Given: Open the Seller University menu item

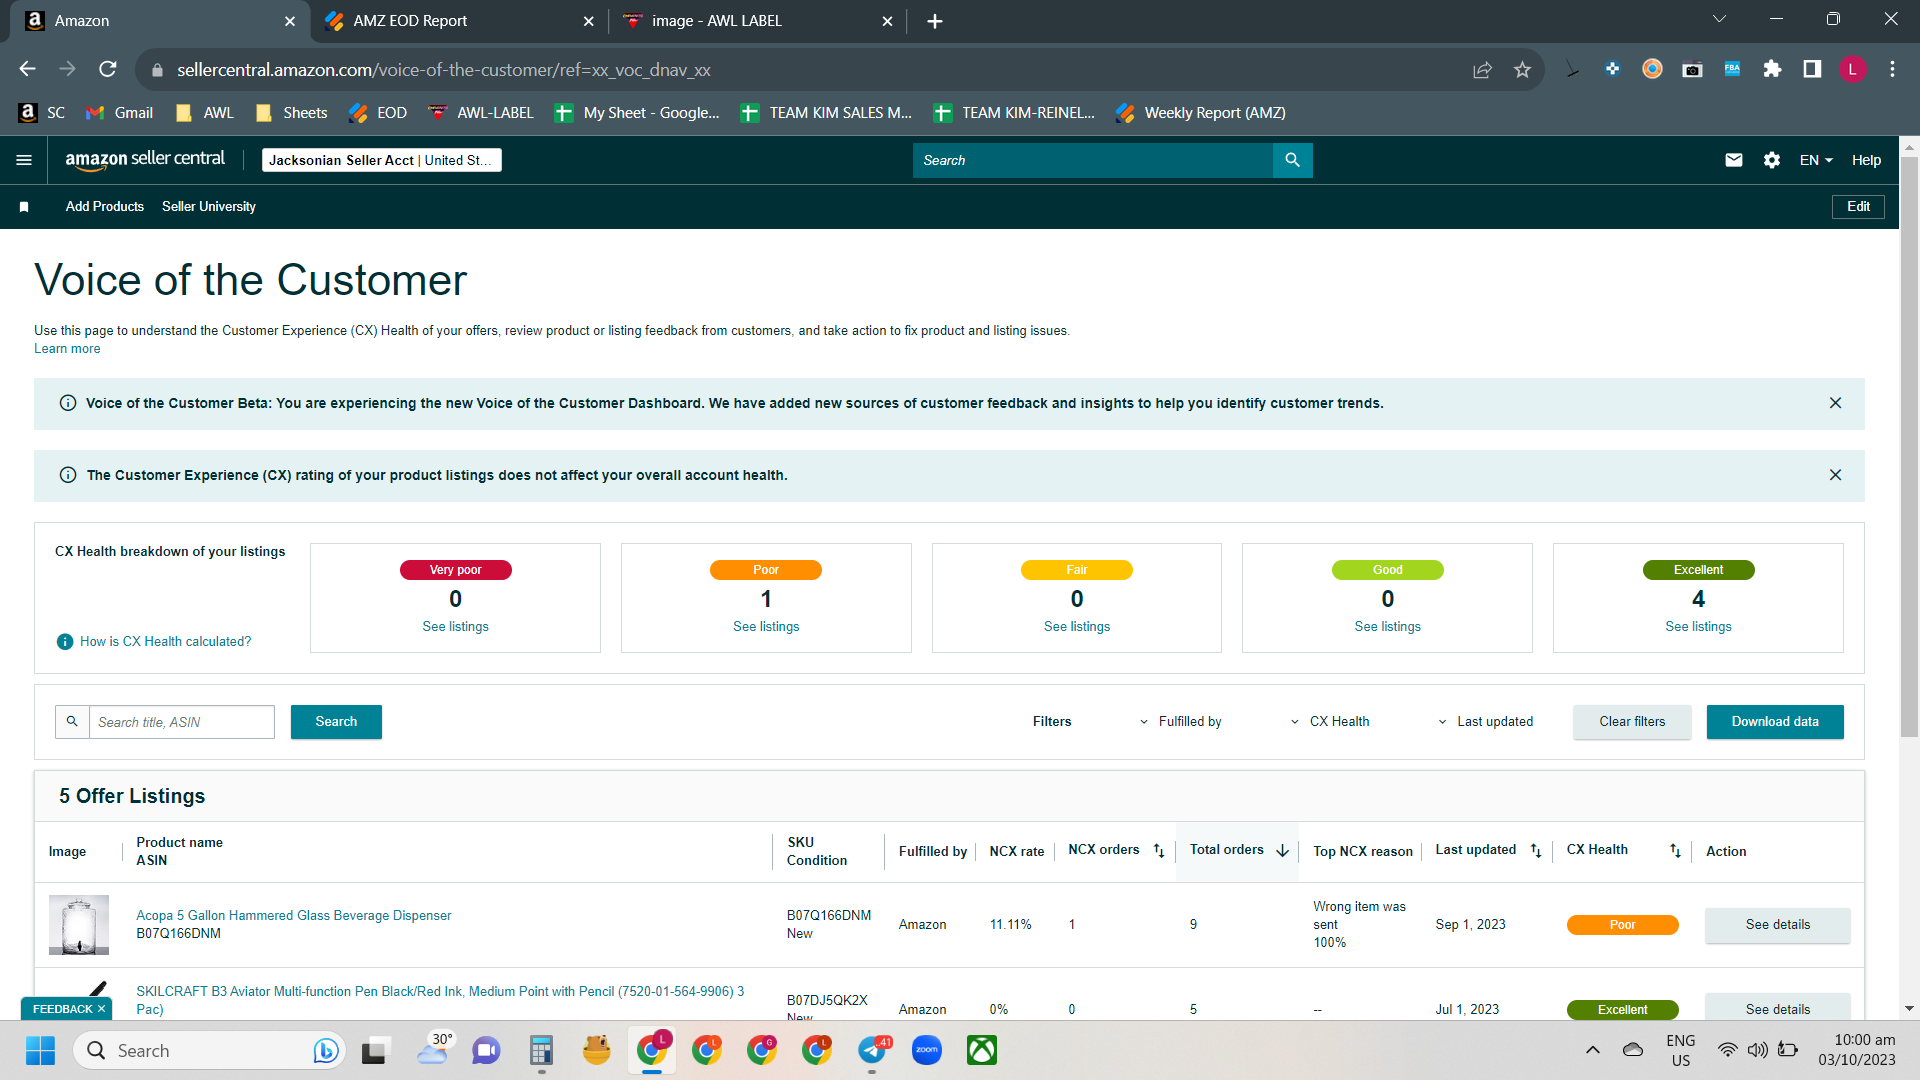Looking at the screenshot, I should click(209, 207).
